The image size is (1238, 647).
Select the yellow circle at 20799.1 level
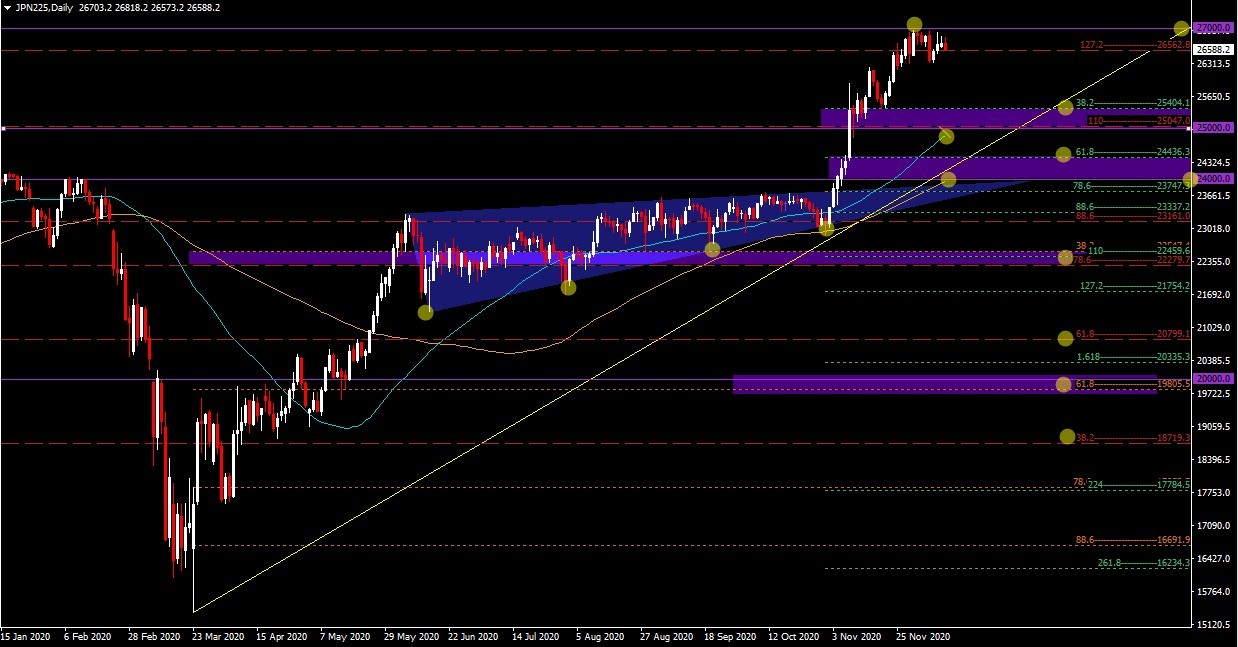(1065, 339)
